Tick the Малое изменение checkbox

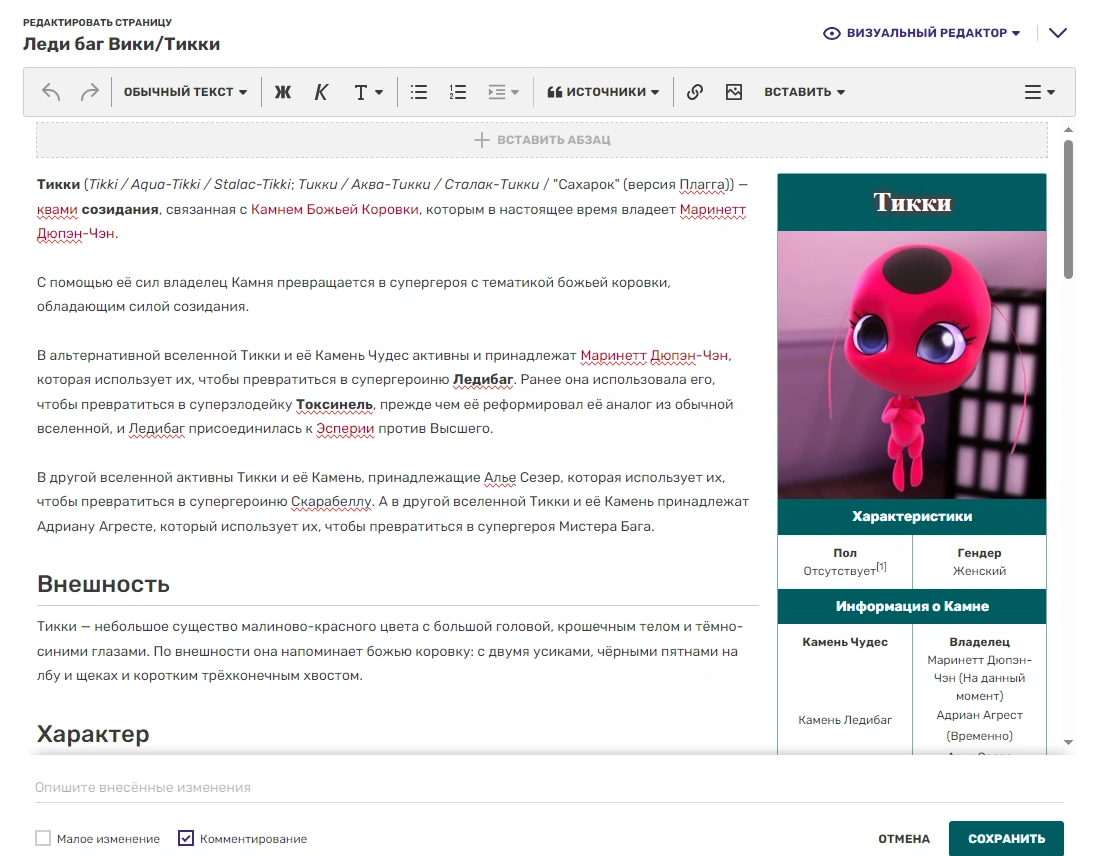pyautogui.click(x=43, y=838)
